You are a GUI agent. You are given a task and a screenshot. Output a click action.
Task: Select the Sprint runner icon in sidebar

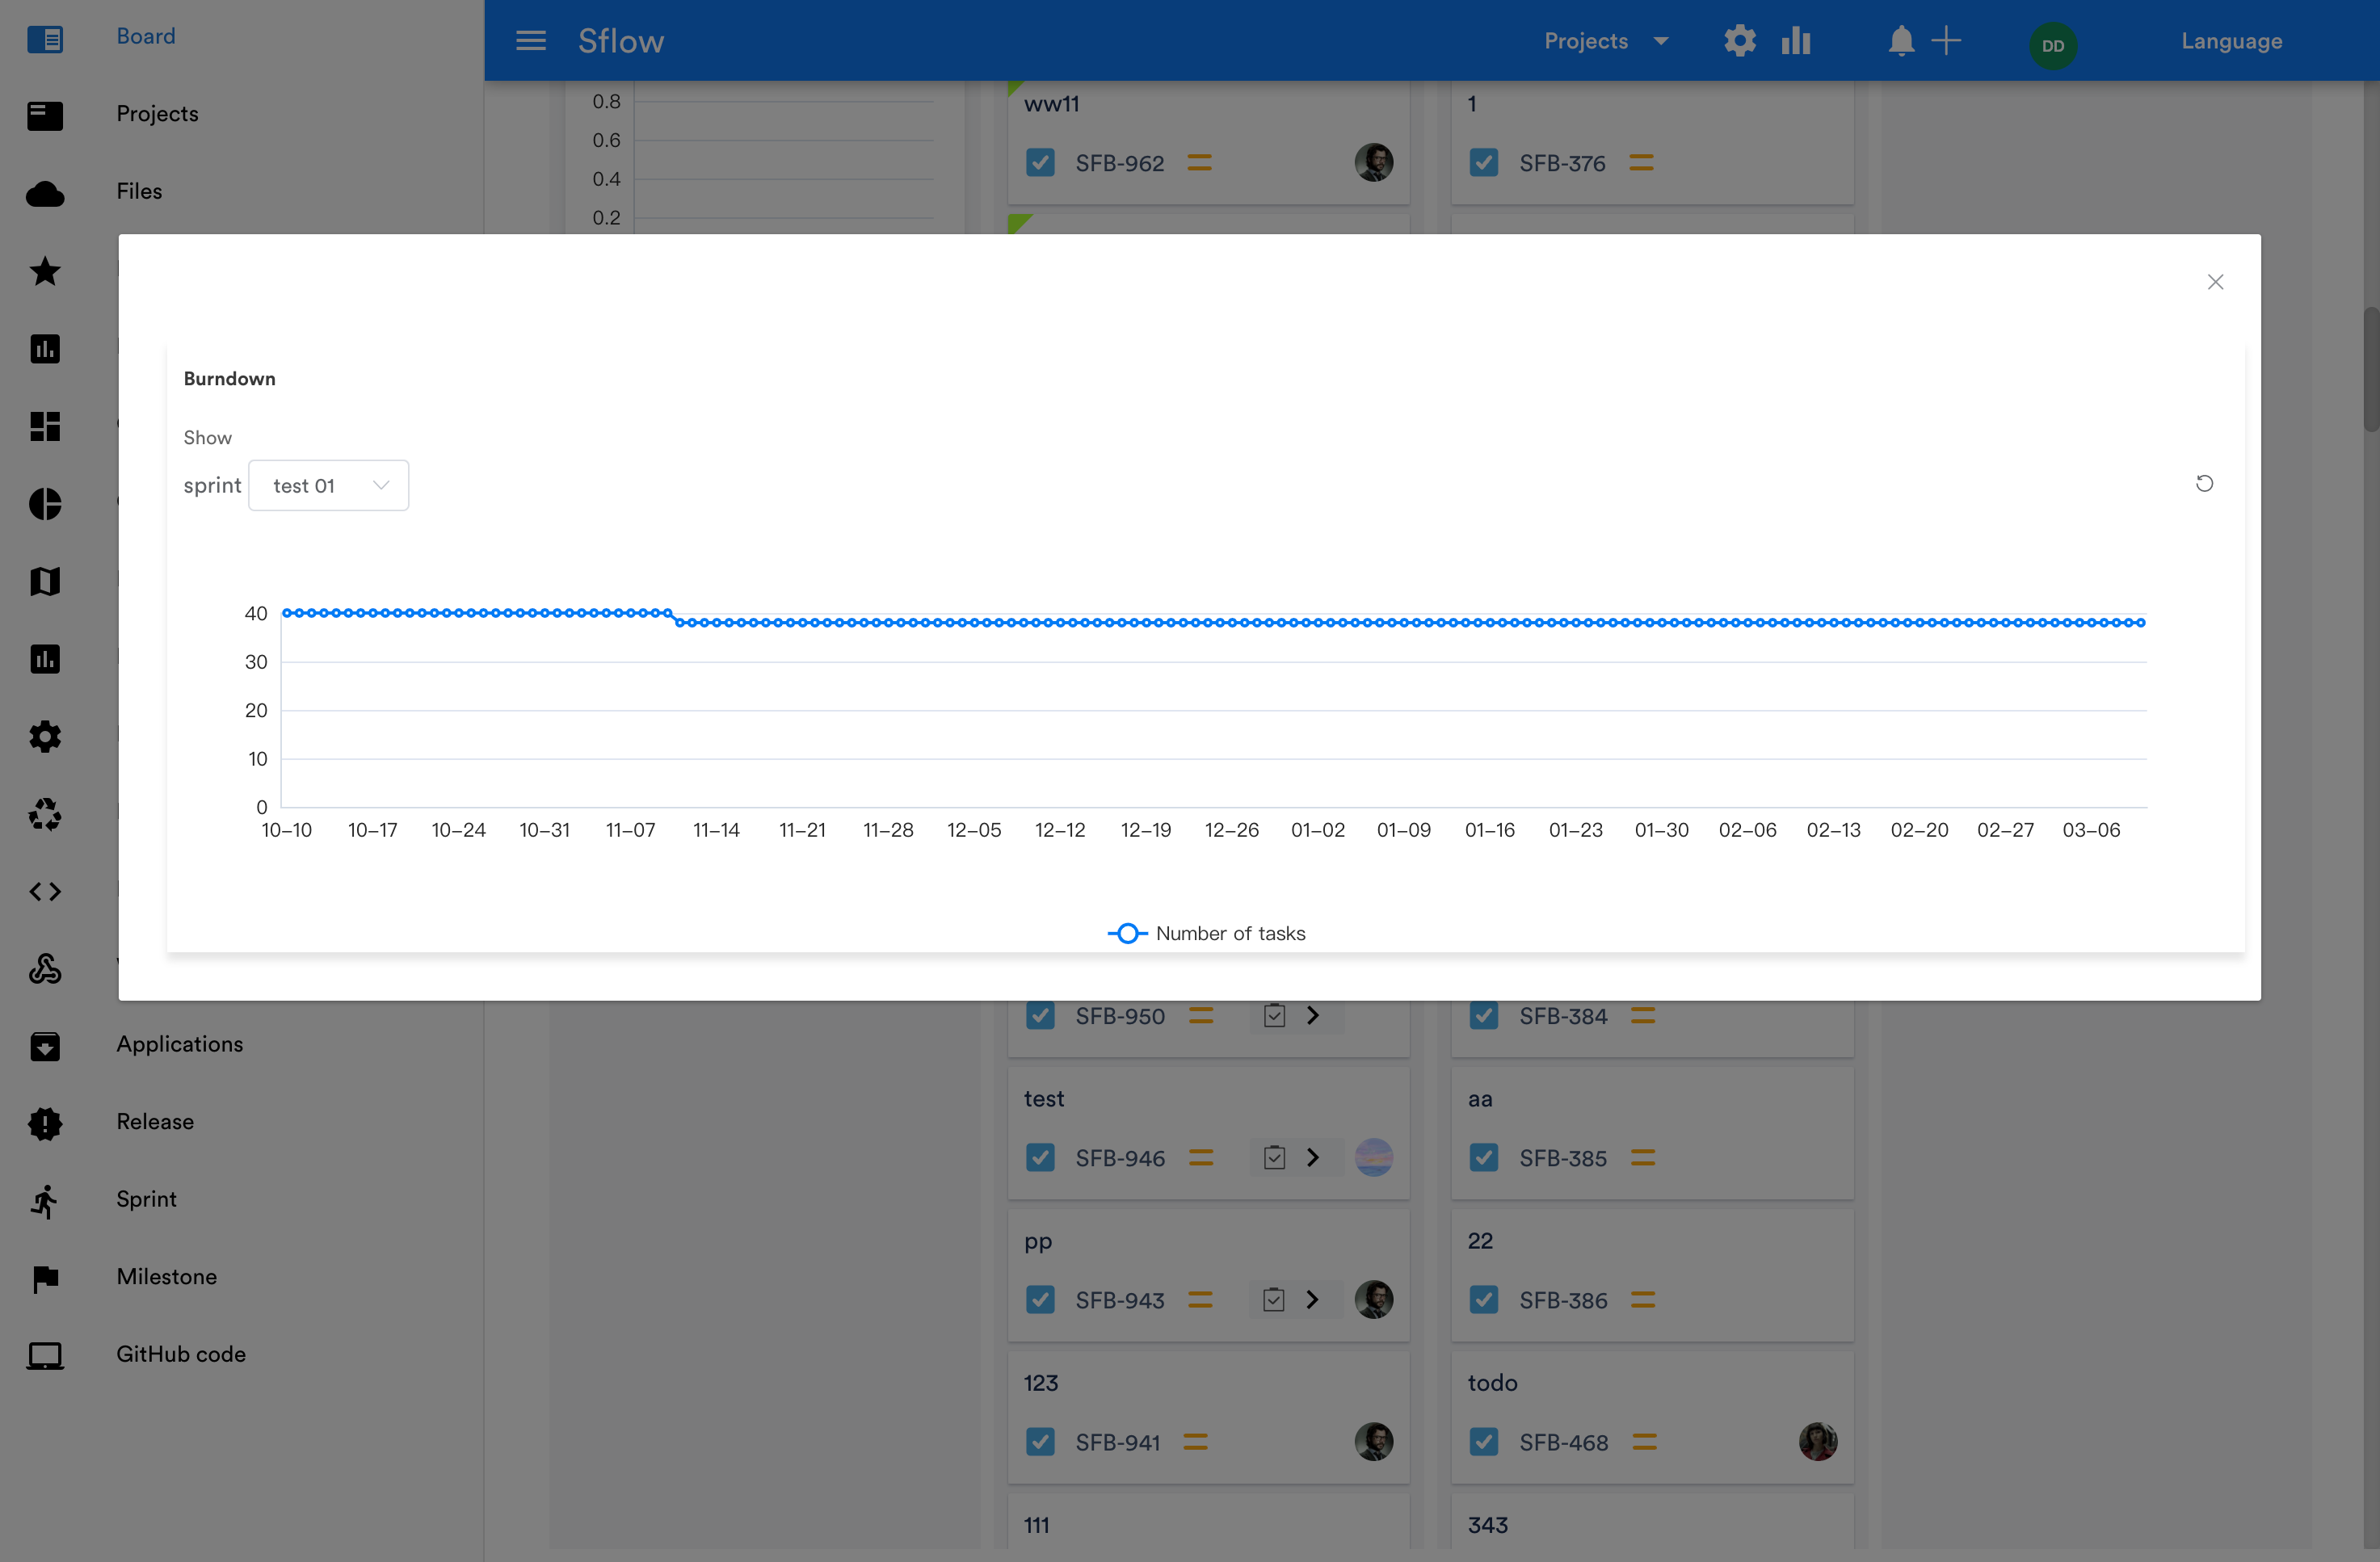(x=45, y=1200)
